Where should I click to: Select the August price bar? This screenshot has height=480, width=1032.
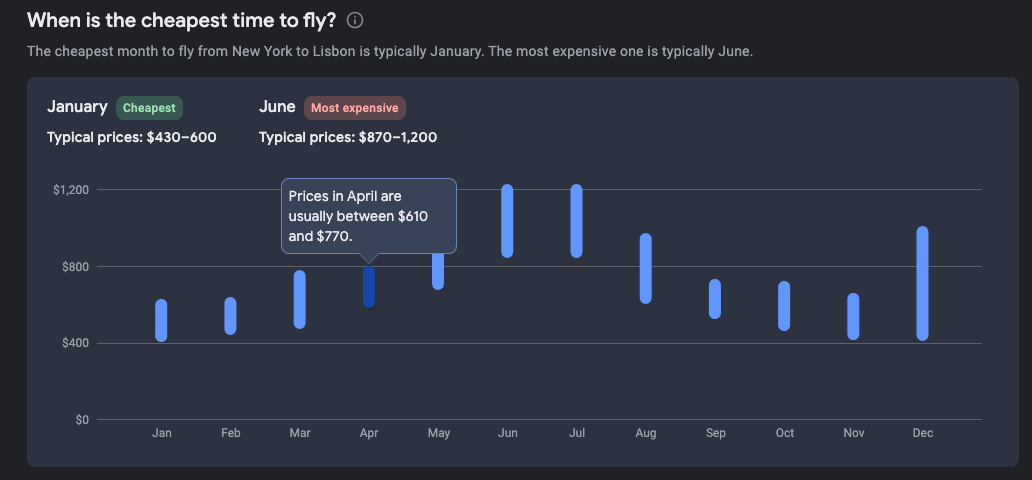point(645,268)
